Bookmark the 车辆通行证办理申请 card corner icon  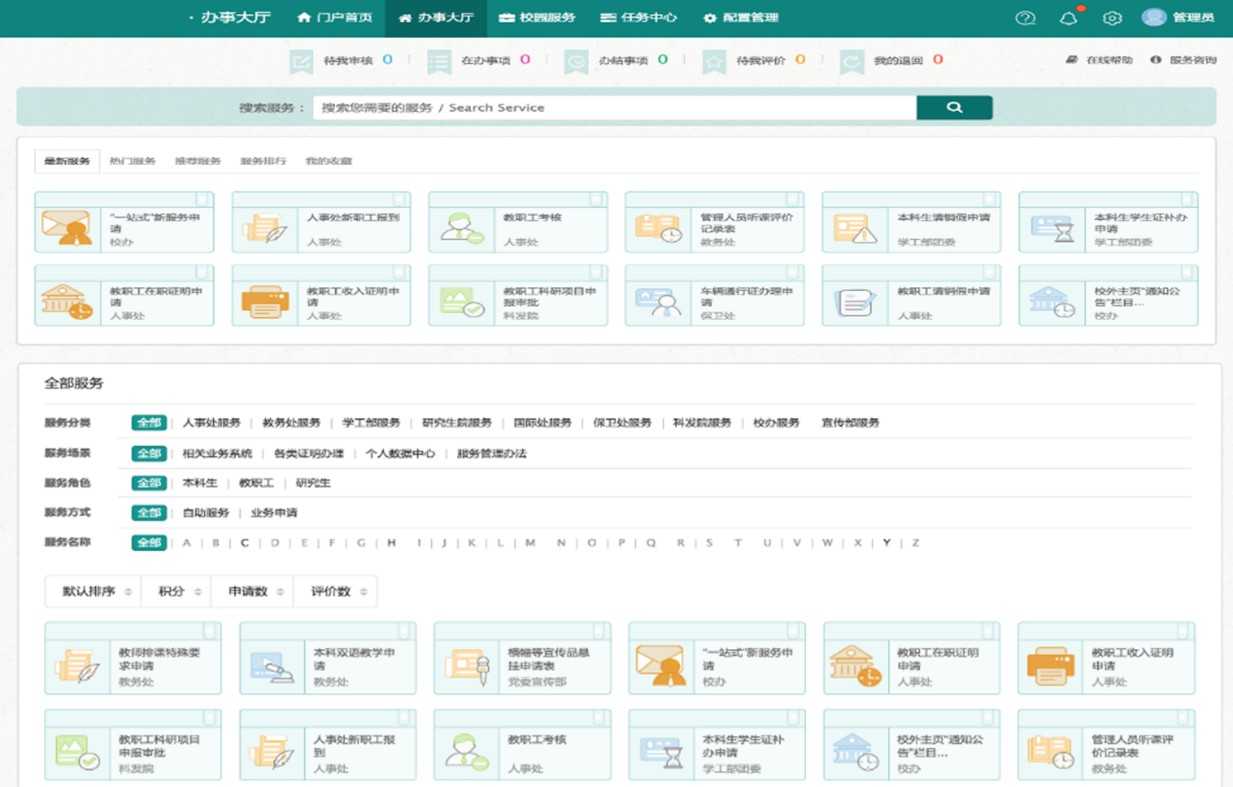[x=792, y=272]
